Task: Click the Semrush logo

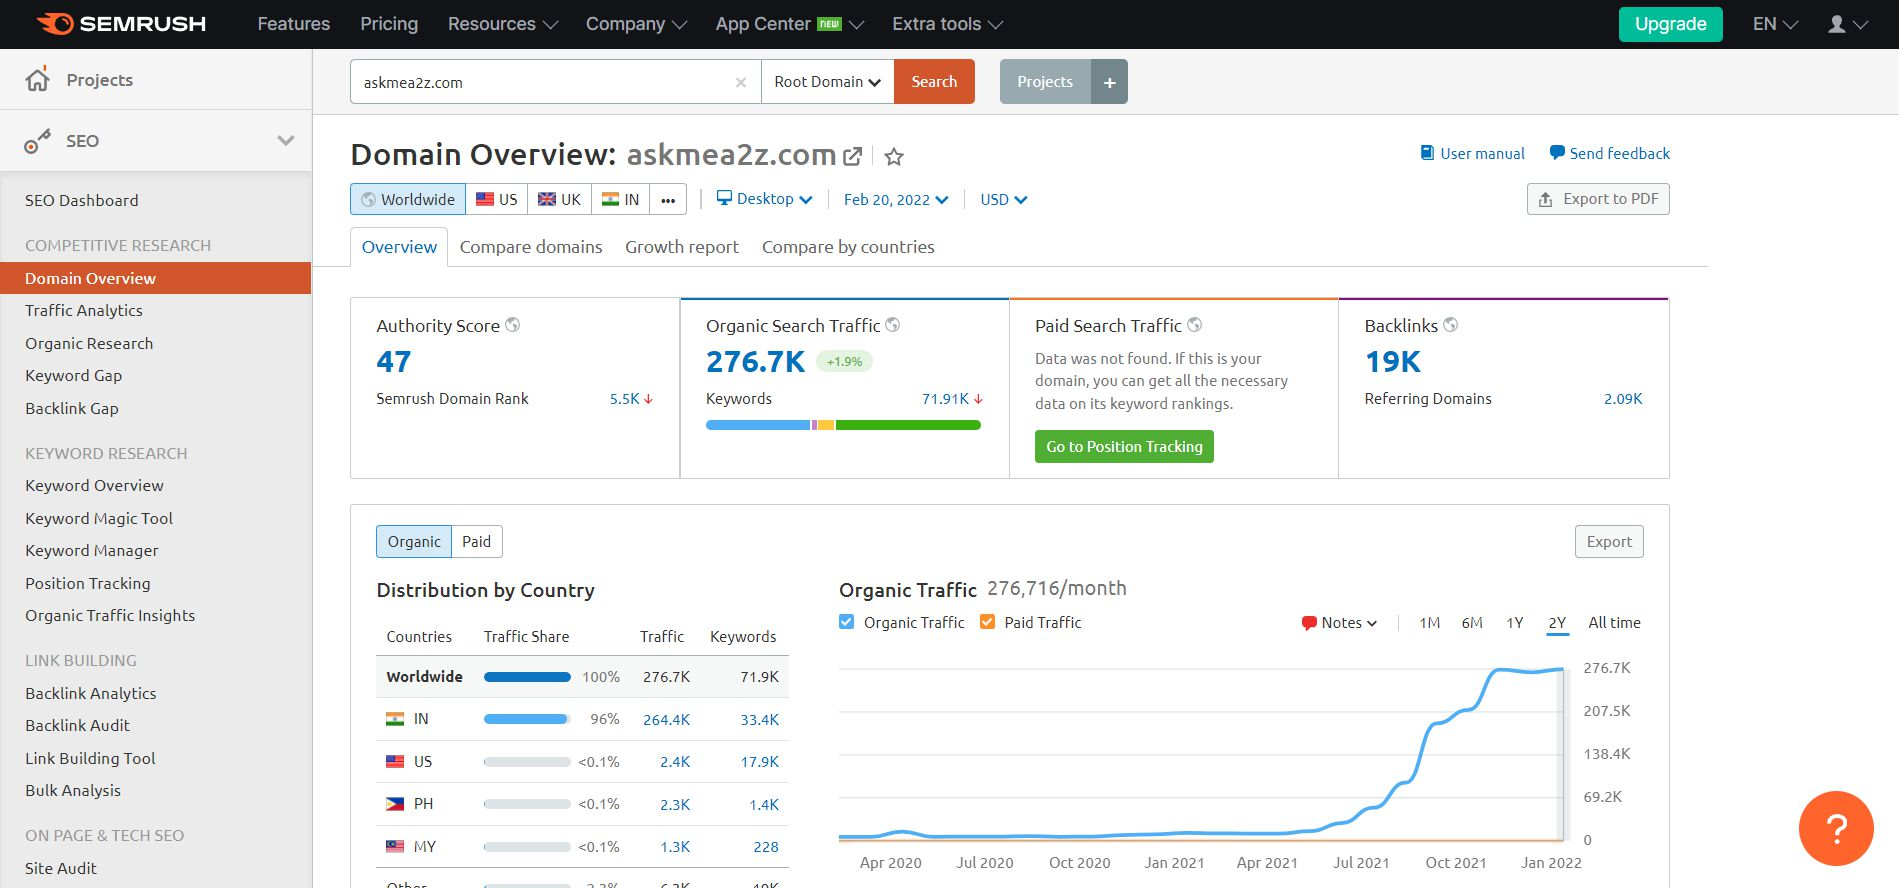Action: [x=121, y=24]
